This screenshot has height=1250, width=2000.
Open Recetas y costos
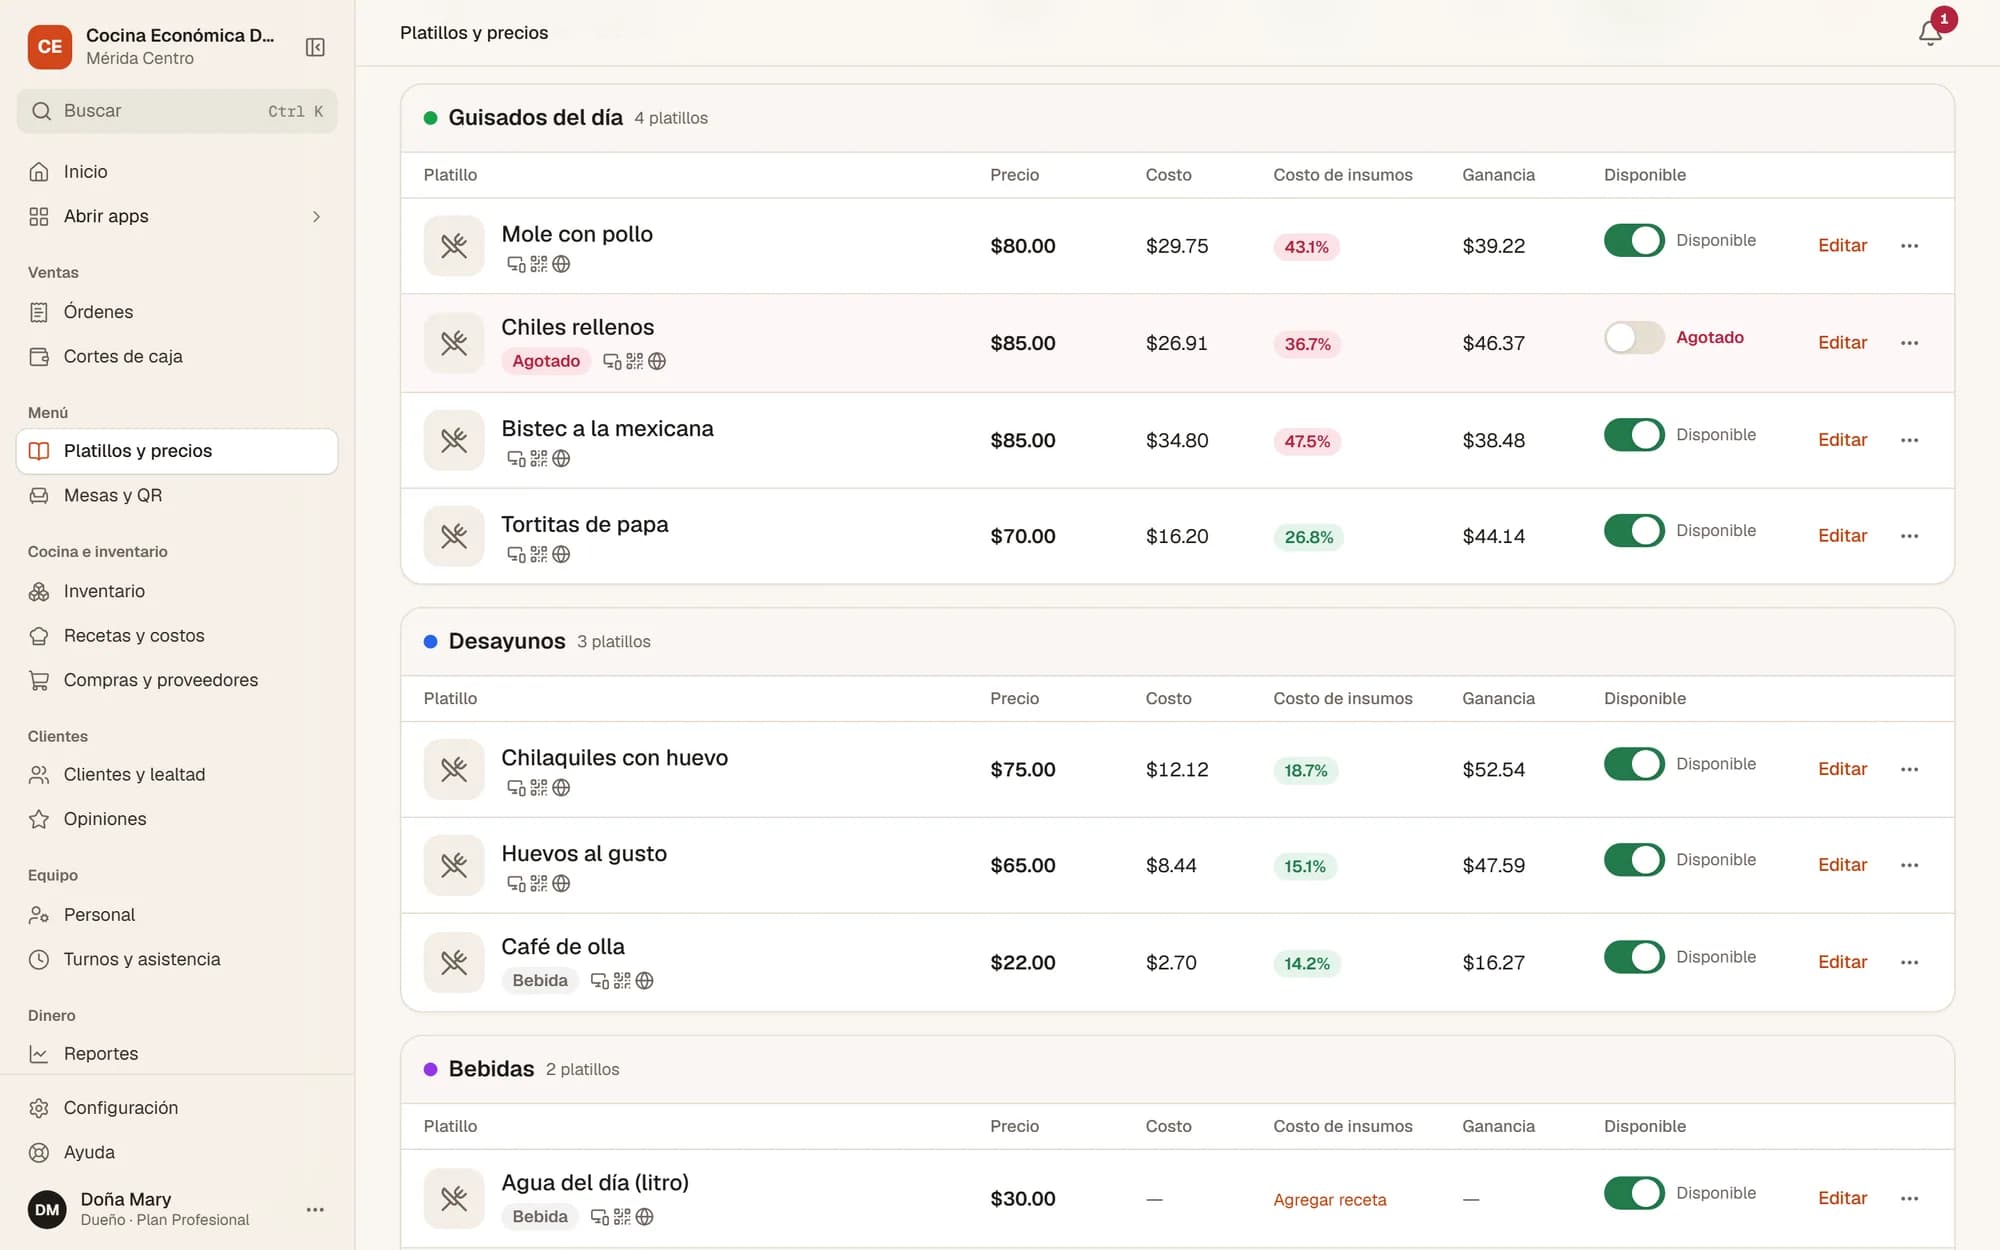coord(177,636)
